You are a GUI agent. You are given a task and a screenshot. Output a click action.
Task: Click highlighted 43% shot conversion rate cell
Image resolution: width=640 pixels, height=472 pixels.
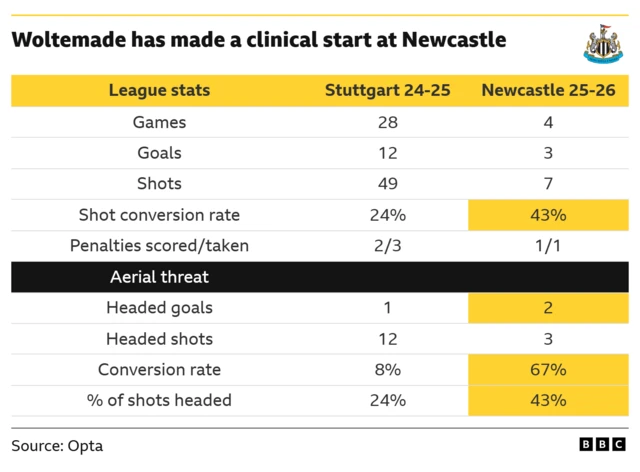548,215
